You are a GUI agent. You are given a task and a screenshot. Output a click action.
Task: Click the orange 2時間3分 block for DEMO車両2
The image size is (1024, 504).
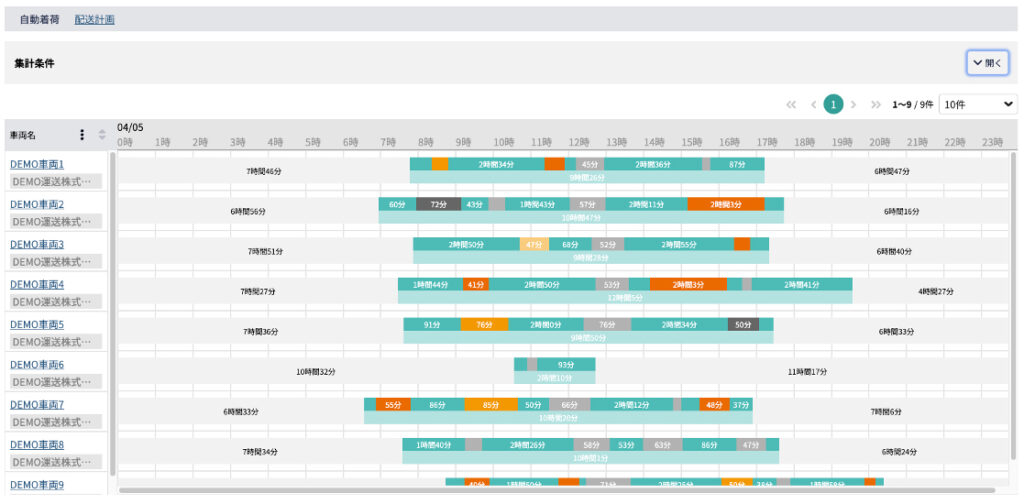click(725, 204)
